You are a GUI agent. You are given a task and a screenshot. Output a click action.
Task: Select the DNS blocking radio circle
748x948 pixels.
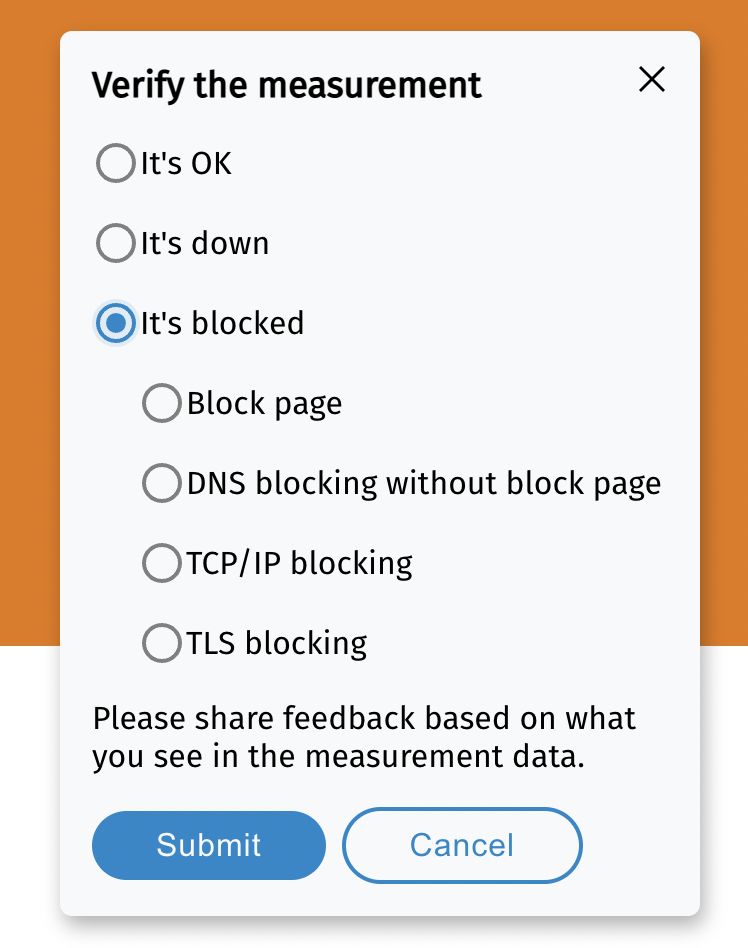pyautogui.click(x=162, y=483)
